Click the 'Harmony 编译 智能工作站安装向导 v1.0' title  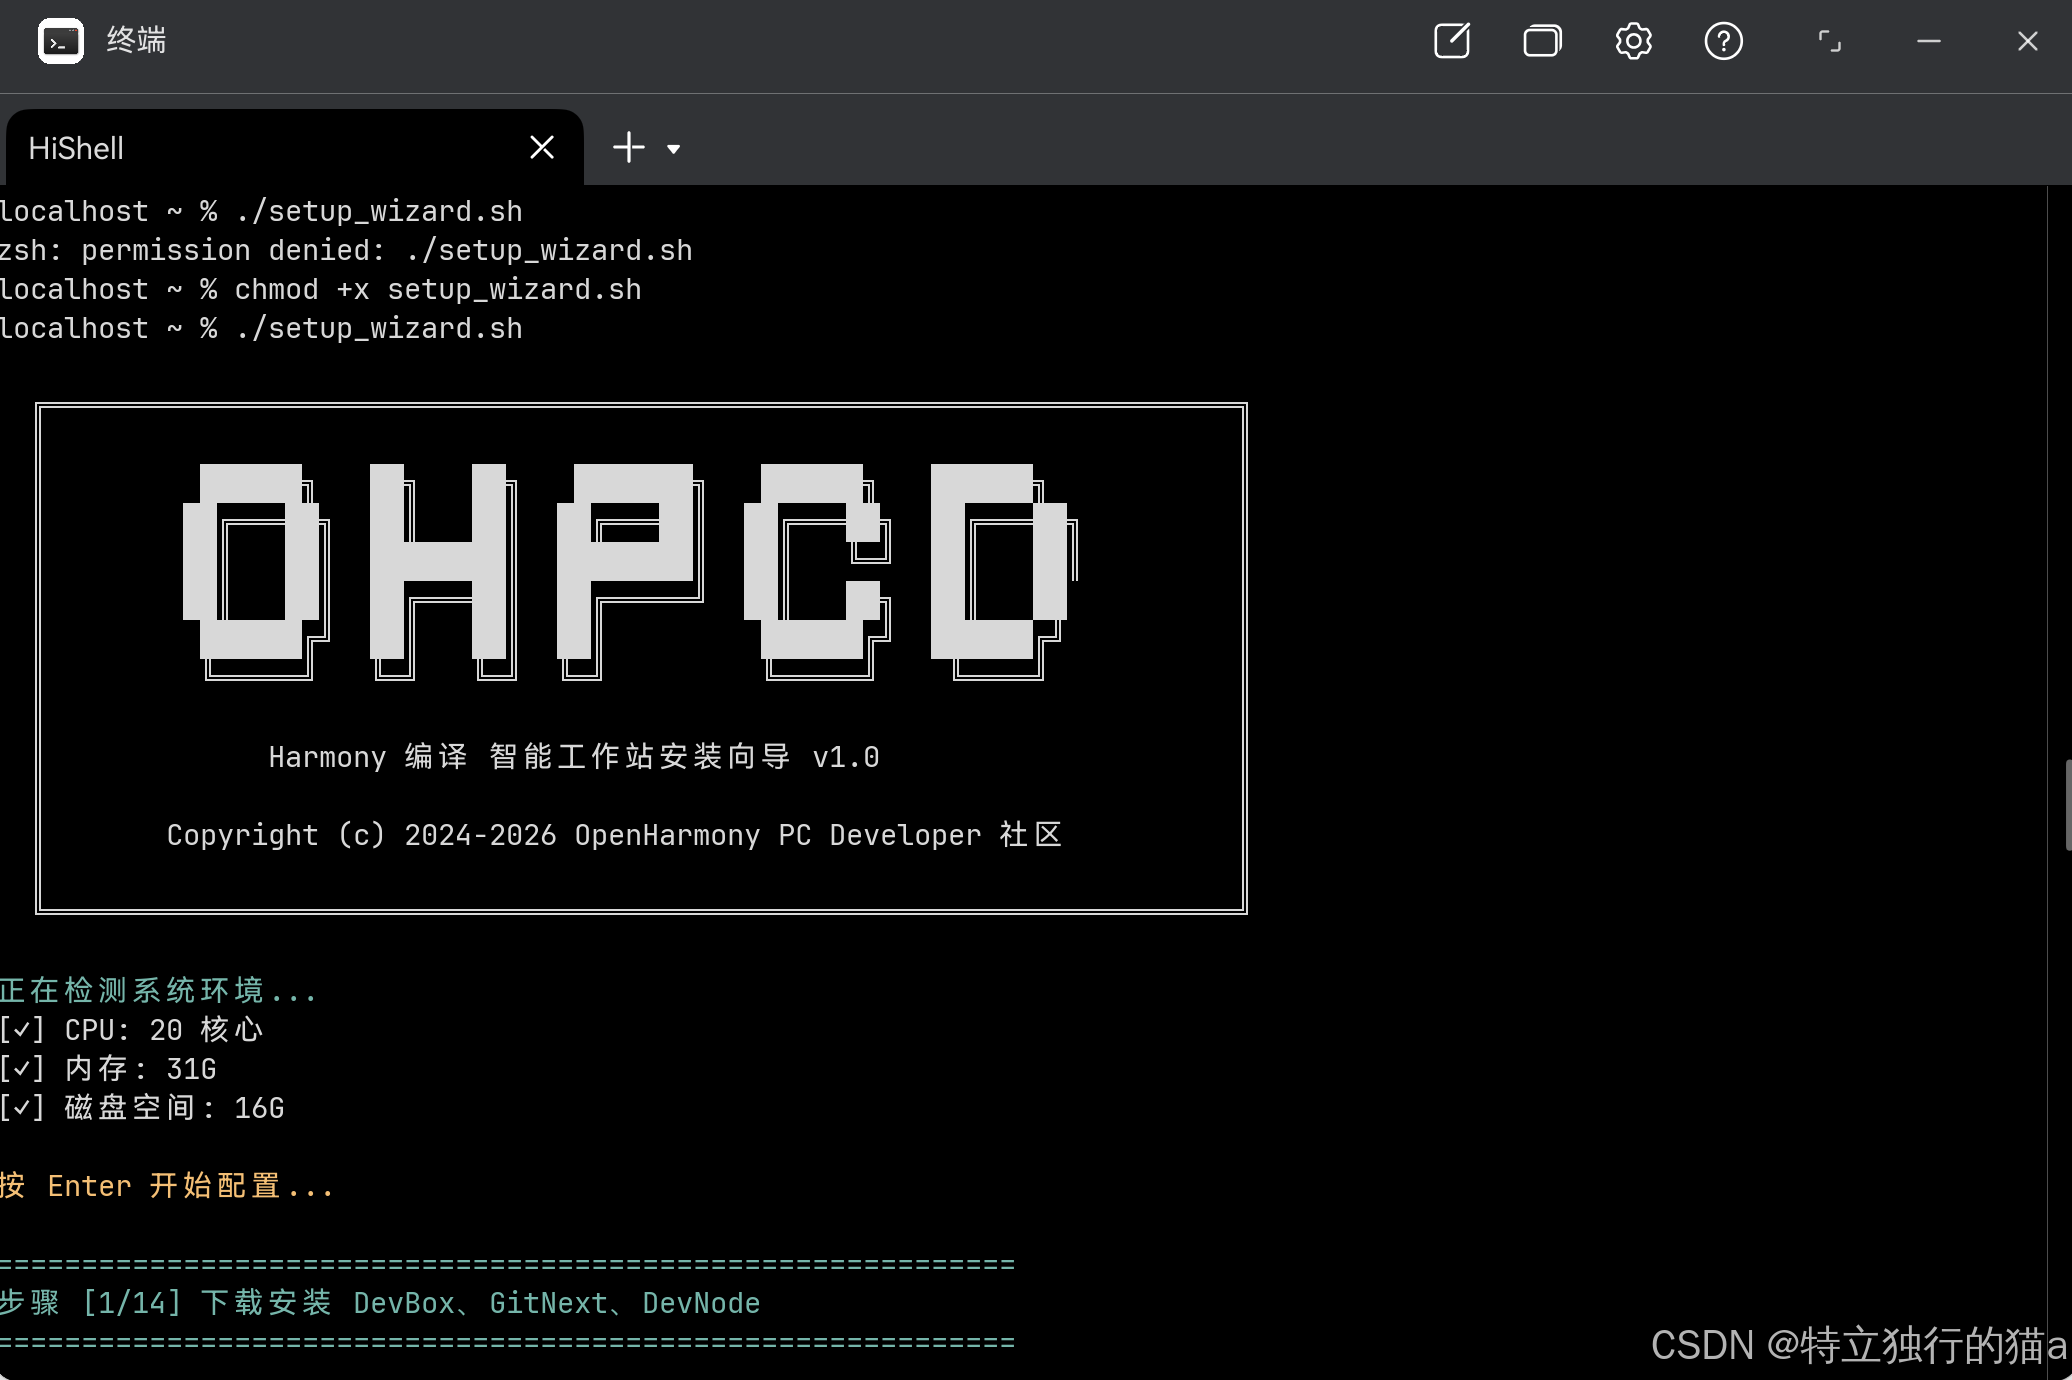click(x=574, y=756)
